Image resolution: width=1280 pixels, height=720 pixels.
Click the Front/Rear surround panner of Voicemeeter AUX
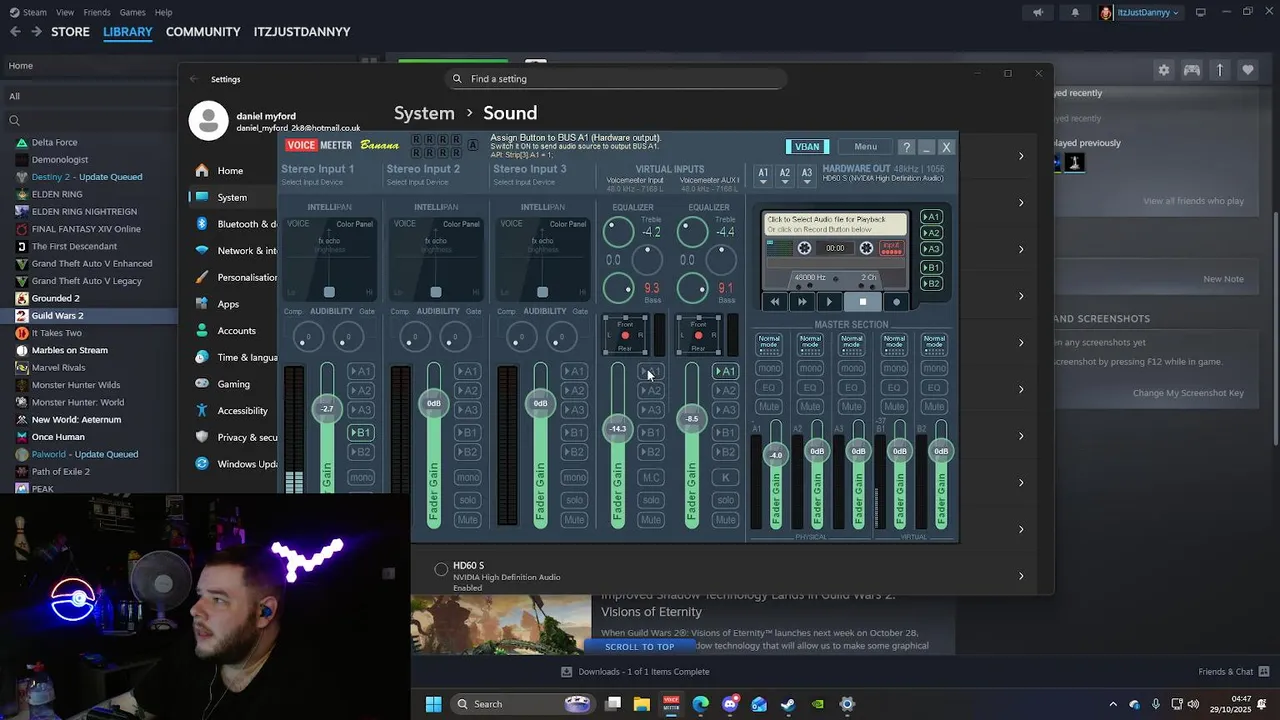698,335
